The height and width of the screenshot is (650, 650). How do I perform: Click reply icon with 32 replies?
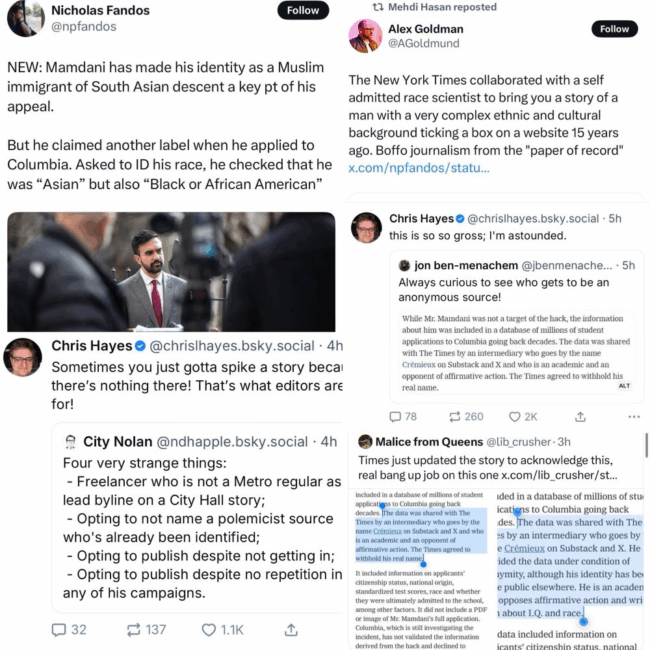pos(59,630)
